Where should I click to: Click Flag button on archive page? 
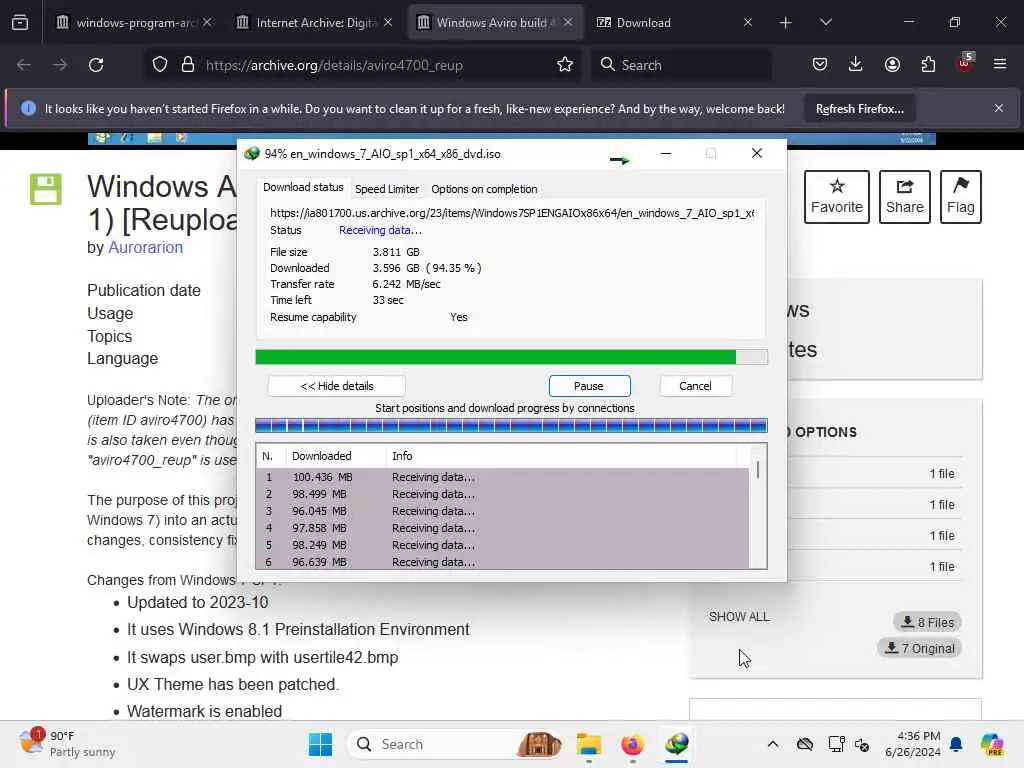[x=961, y=197]
